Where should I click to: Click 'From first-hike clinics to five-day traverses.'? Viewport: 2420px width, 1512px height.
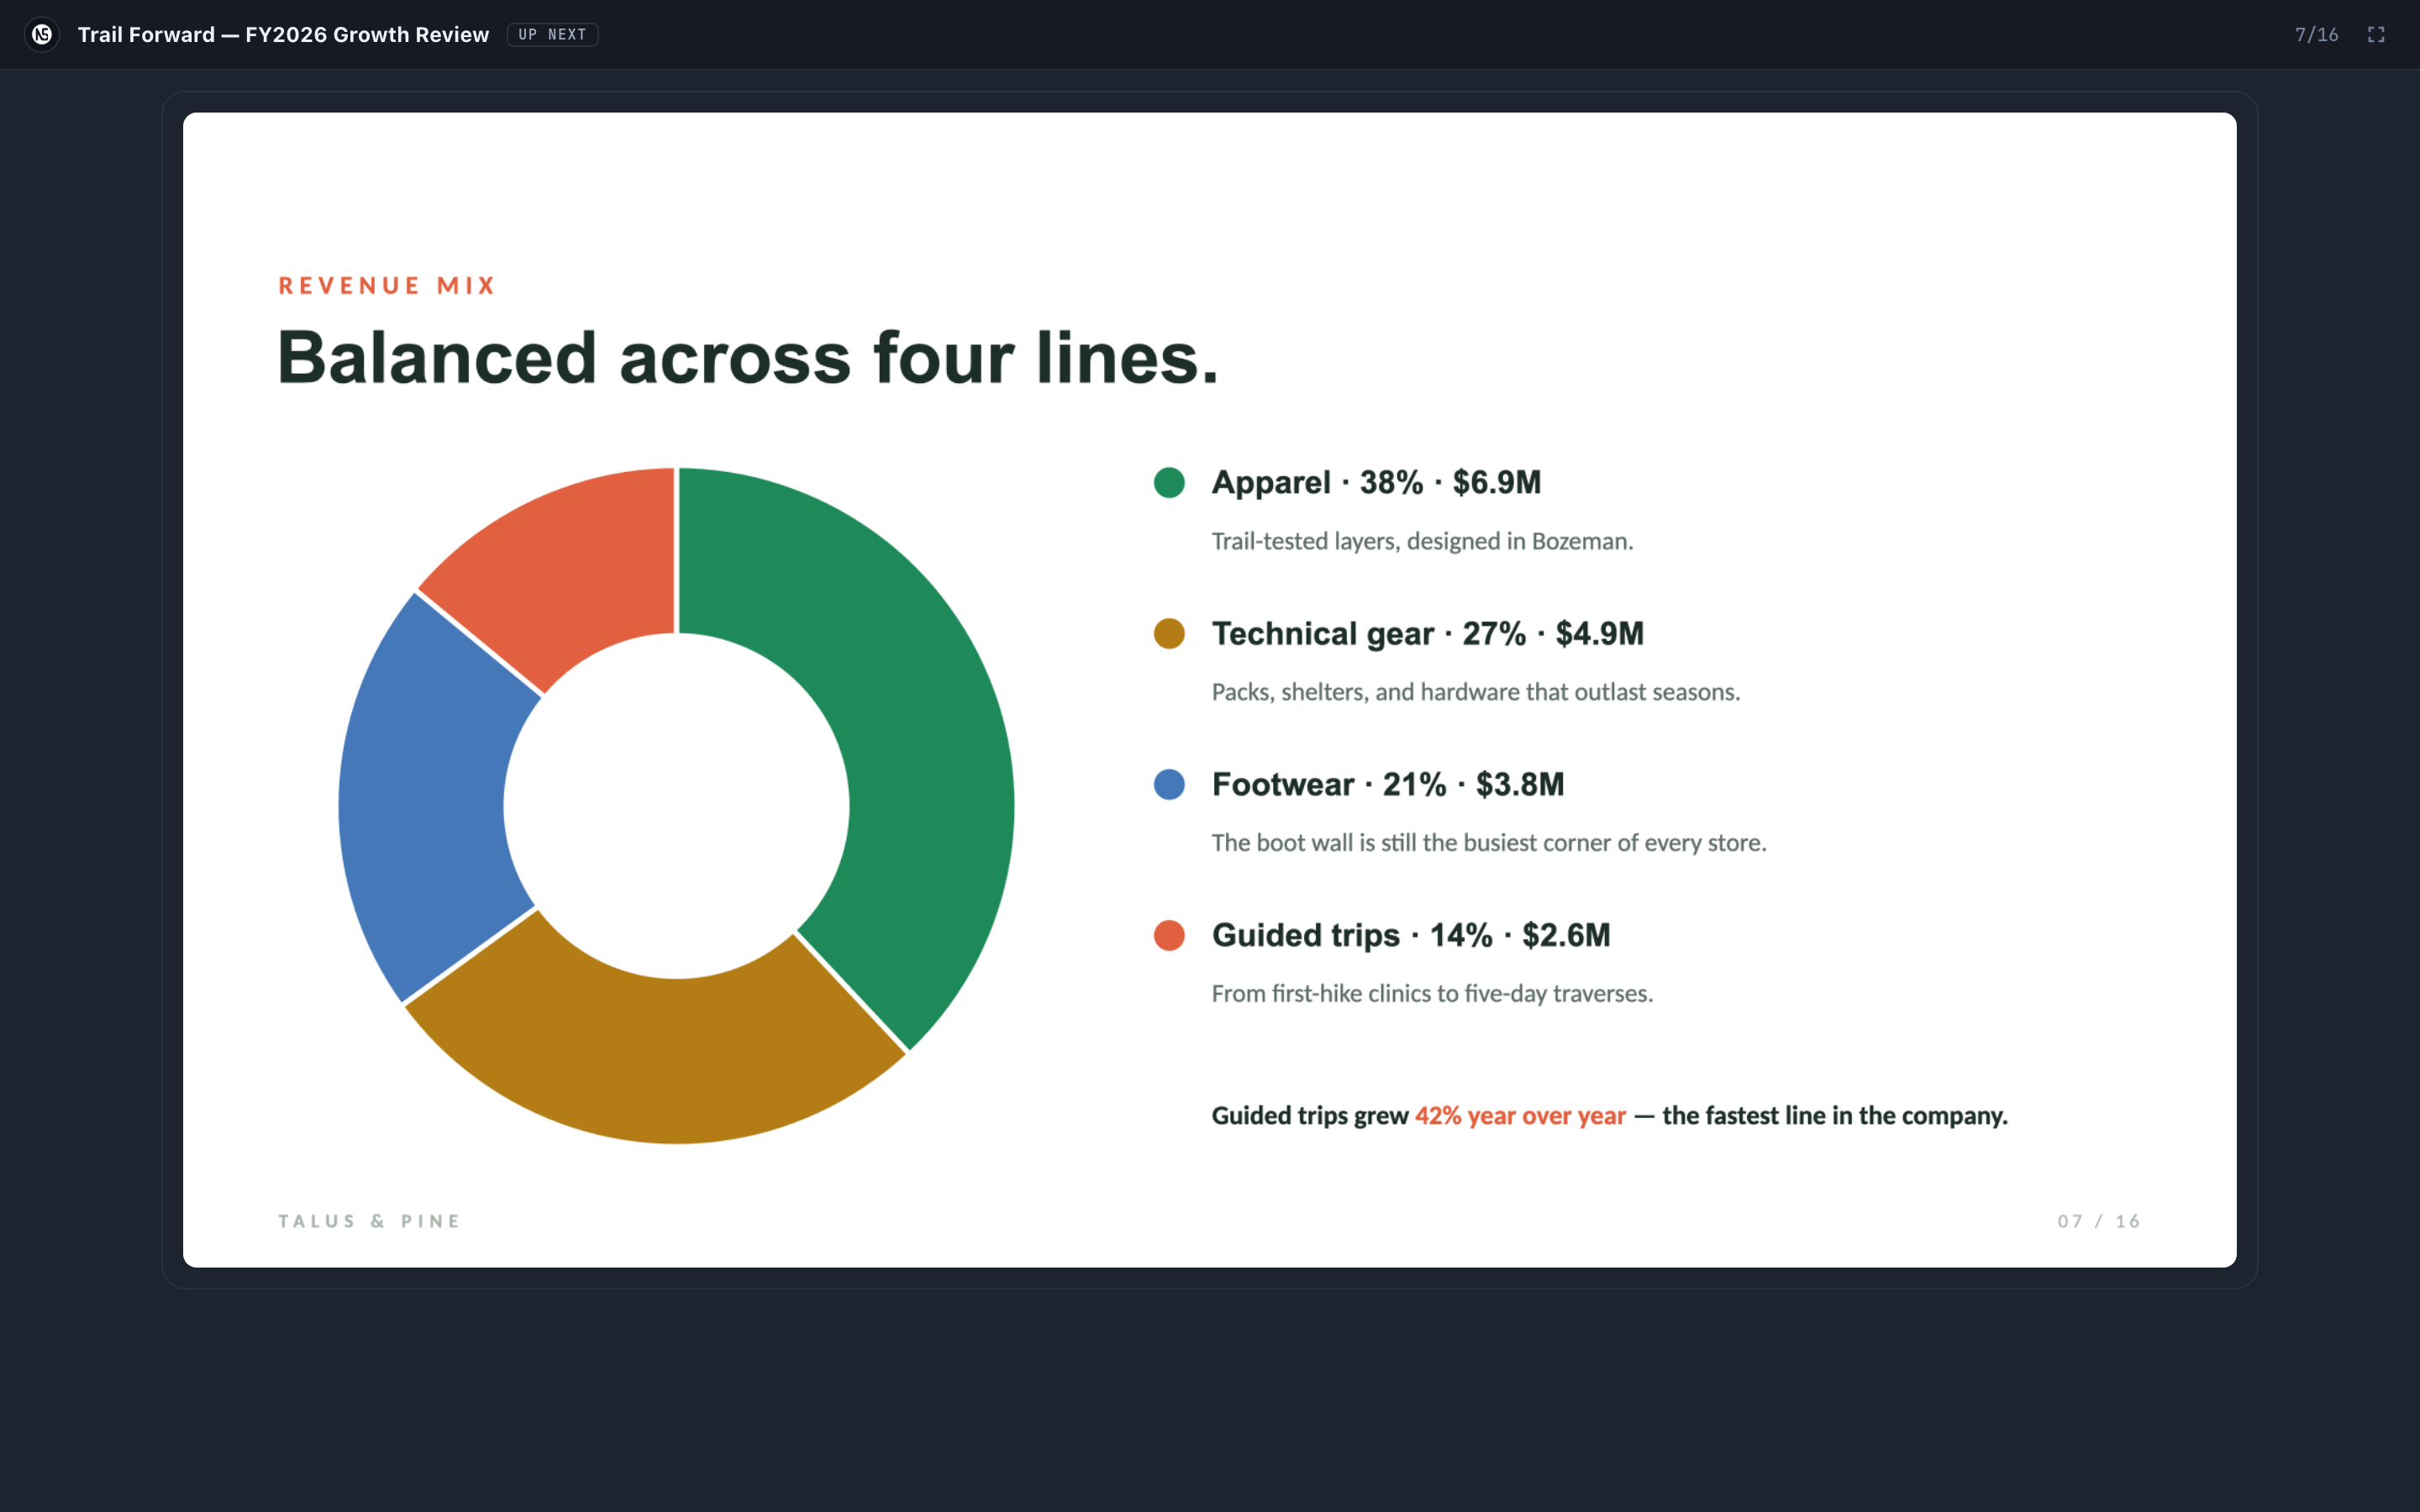(1432, 994)
